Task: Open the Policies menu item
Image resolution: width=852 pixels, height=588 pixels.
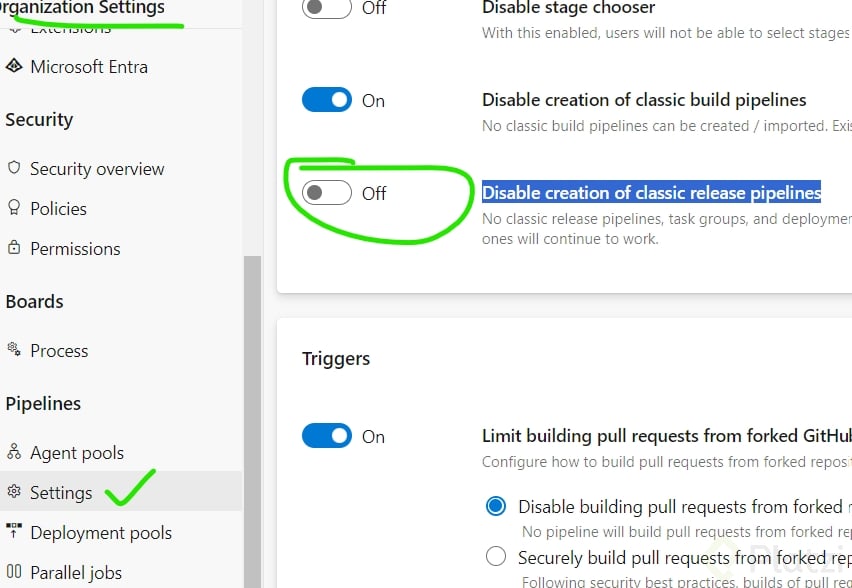Action: [58, 209]
